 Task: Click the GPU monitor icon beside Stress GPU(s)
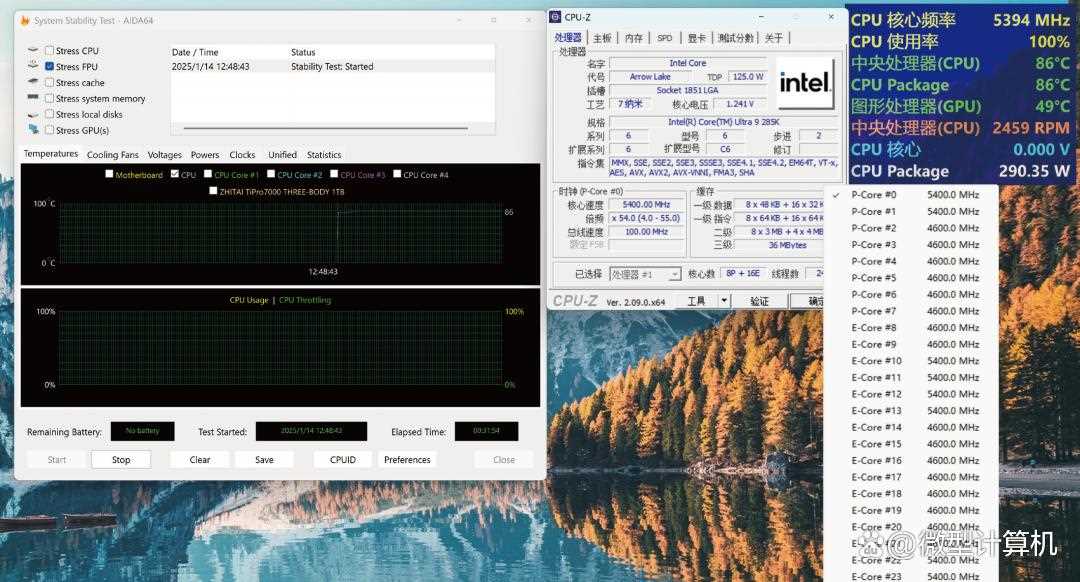click(x=34, y=130)
